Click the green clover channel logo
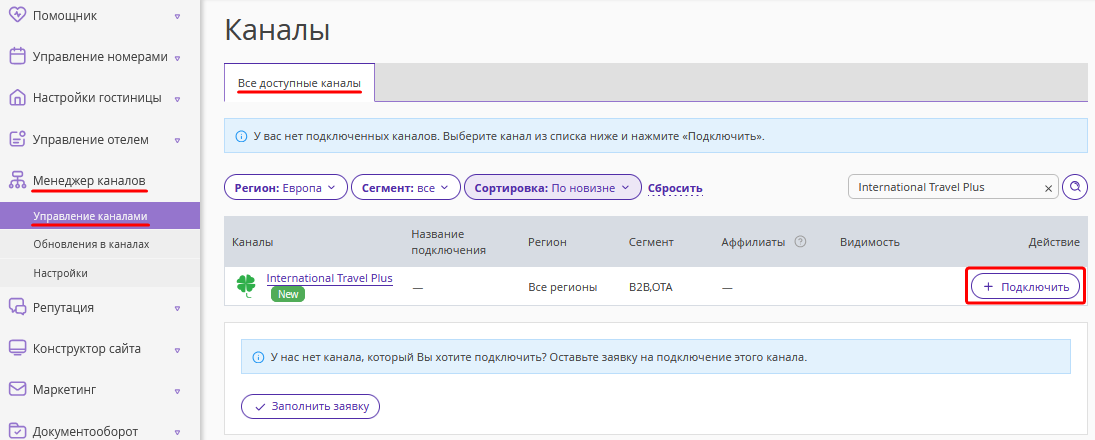 [246, 286]
